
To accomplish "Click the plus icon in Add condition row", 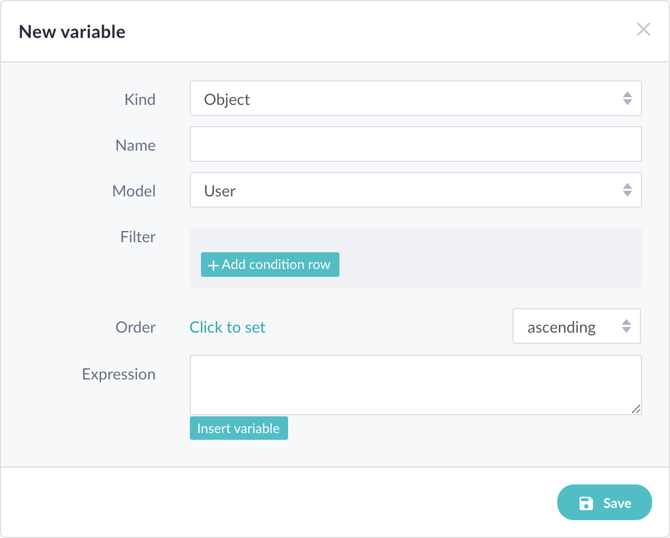I will 213,265.
